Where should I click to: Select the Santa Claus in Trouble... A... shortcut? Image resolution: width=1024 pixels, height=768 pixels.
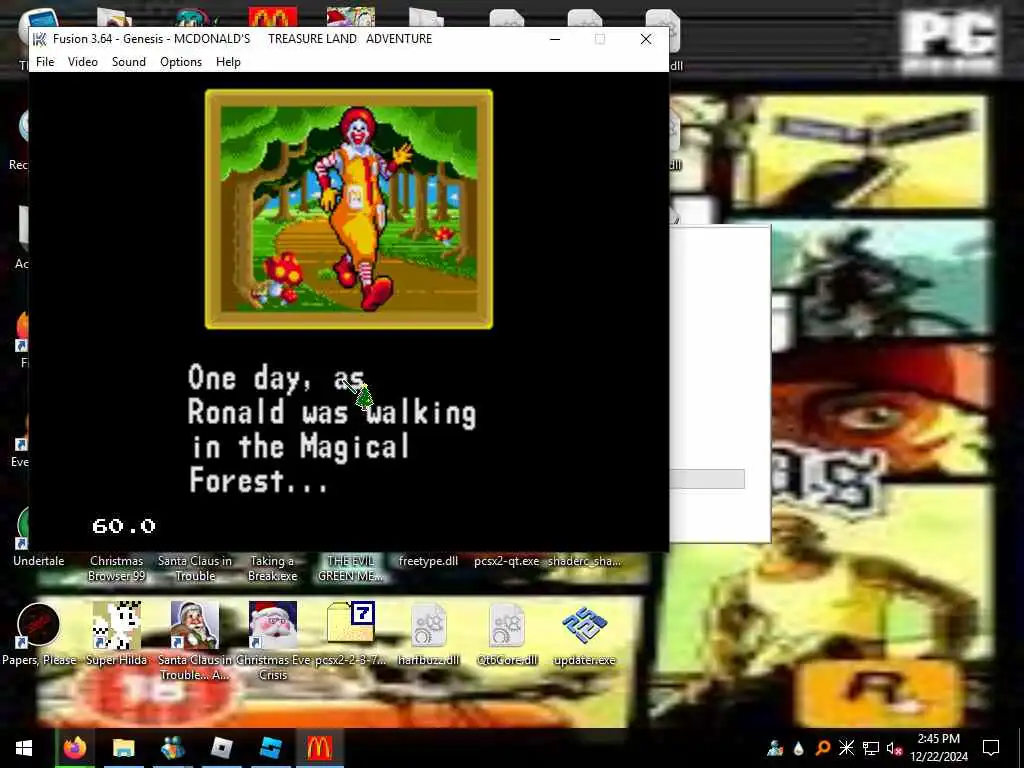pos(195,640)
